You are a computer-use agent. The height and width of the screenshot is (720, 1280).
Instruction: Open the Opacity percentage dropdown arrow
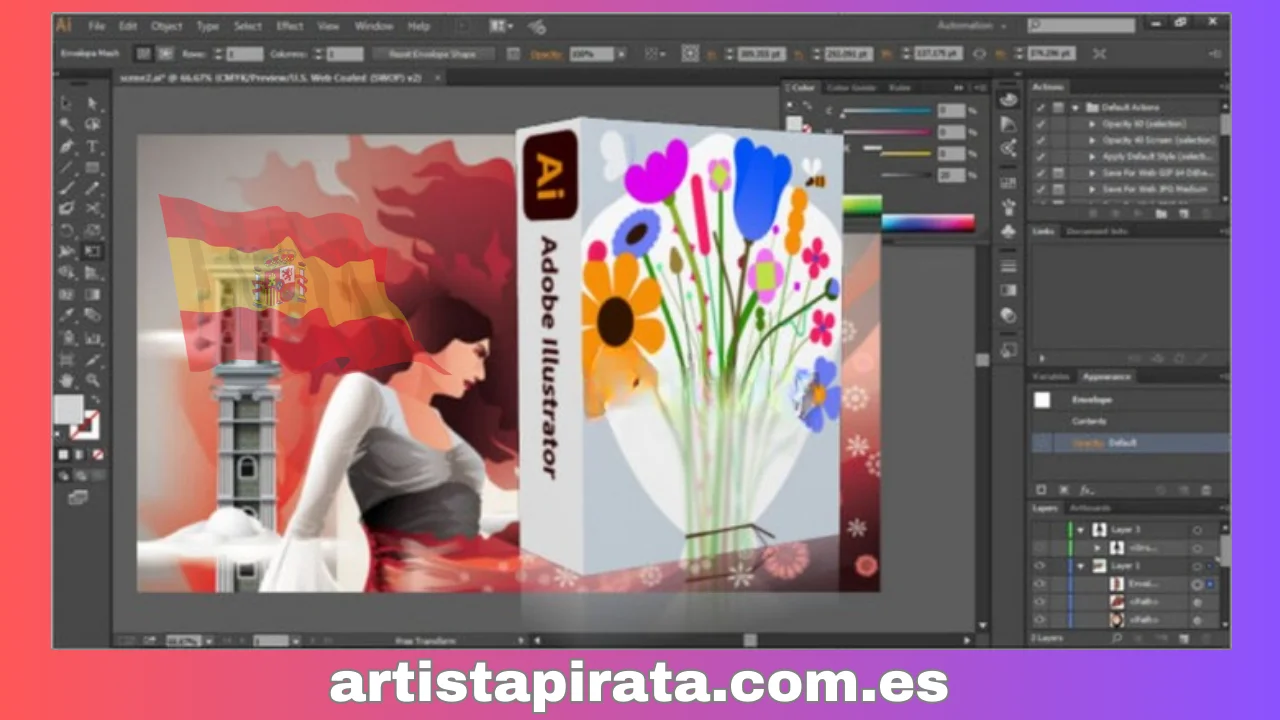coord(623,54)
